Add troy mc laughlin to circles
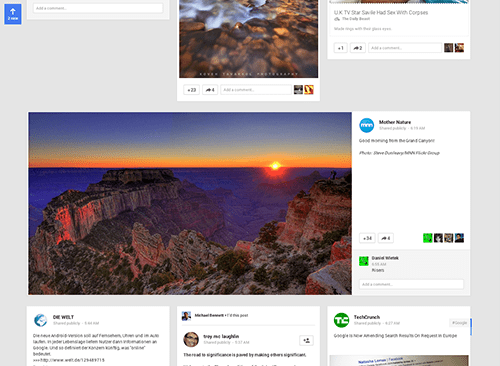Screen dimensions: 500x366 click(306, 340)
